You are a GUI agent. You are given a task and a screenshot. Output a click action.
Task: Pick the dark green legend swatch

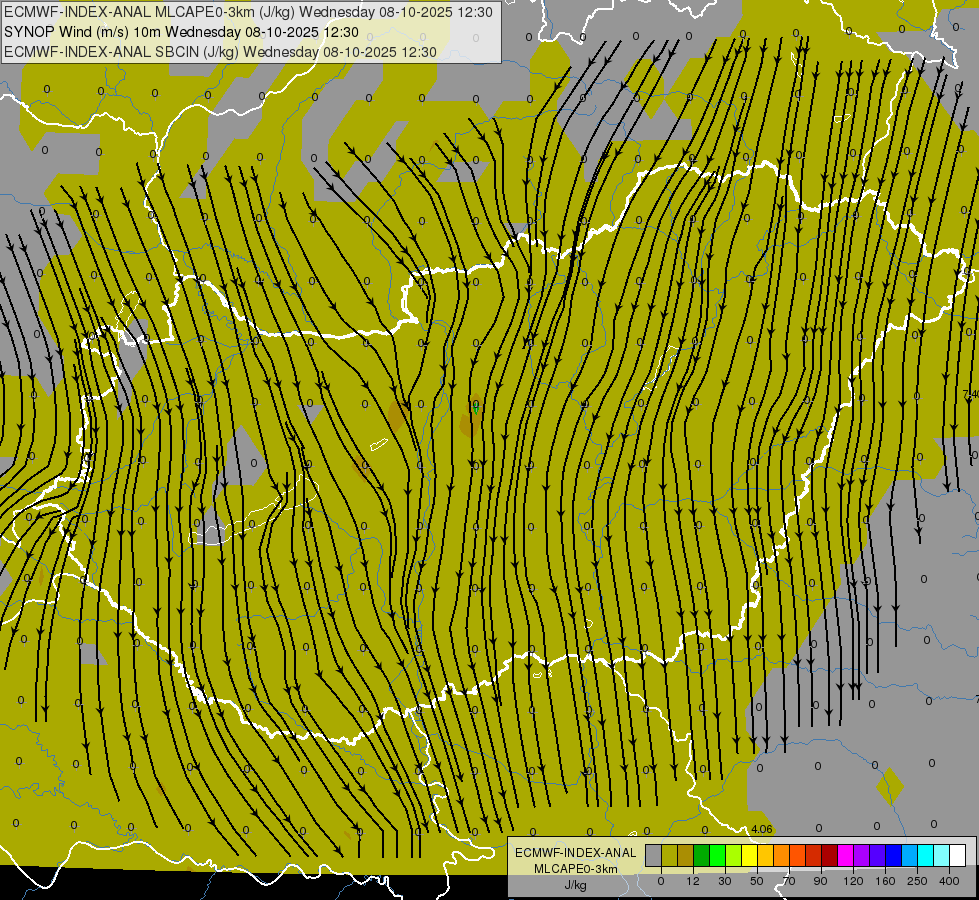(x=701, y=855)
